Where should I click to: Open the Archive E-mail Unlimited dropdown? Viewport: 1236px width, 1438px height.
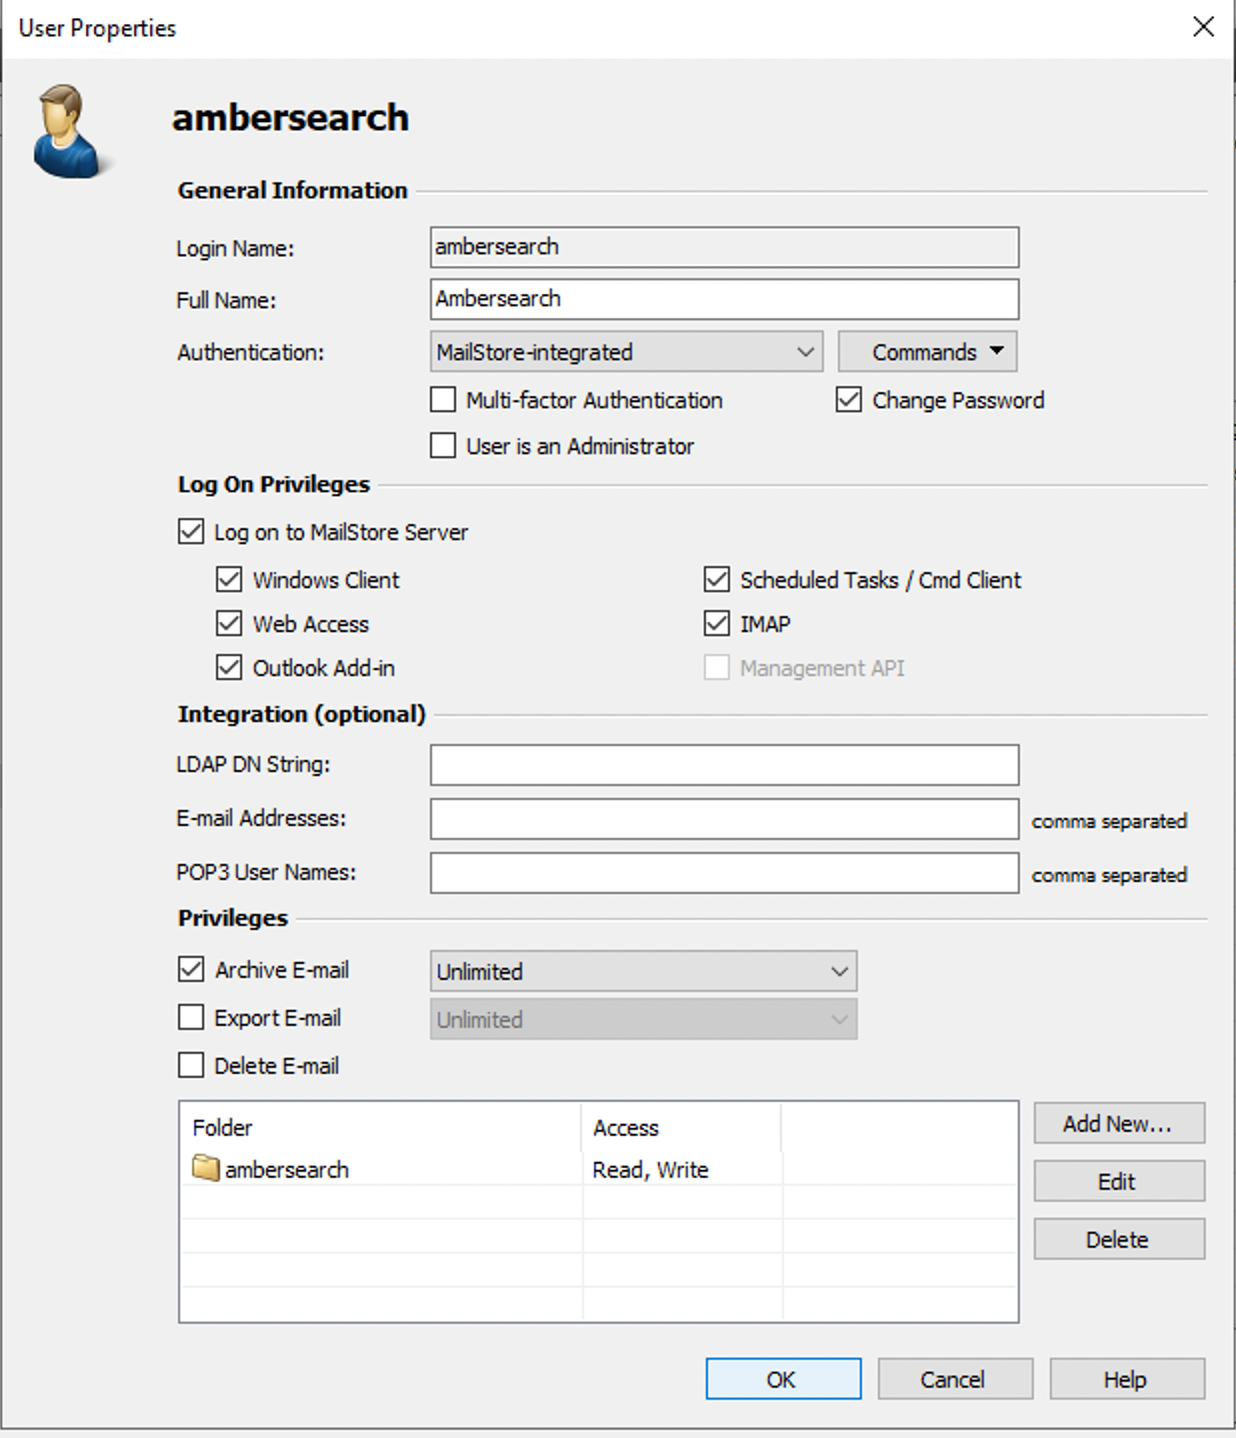point(644,971)
